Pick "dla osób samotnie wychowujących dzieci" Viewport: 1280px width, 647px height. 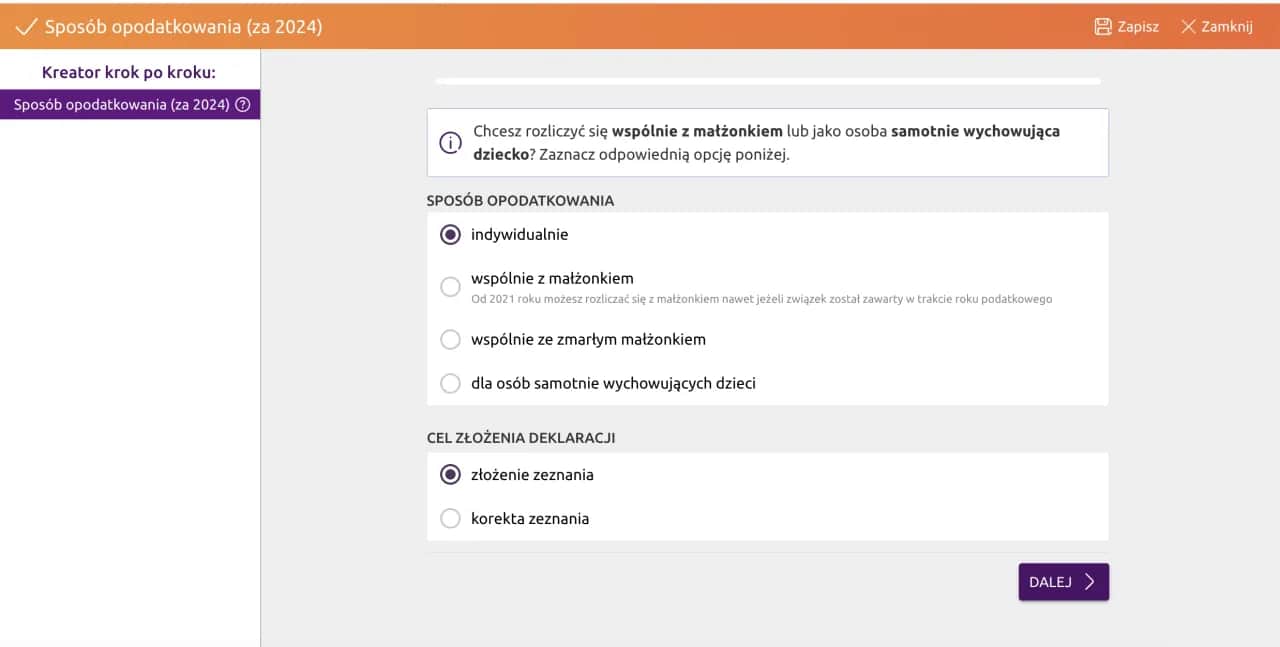[451, 383]
